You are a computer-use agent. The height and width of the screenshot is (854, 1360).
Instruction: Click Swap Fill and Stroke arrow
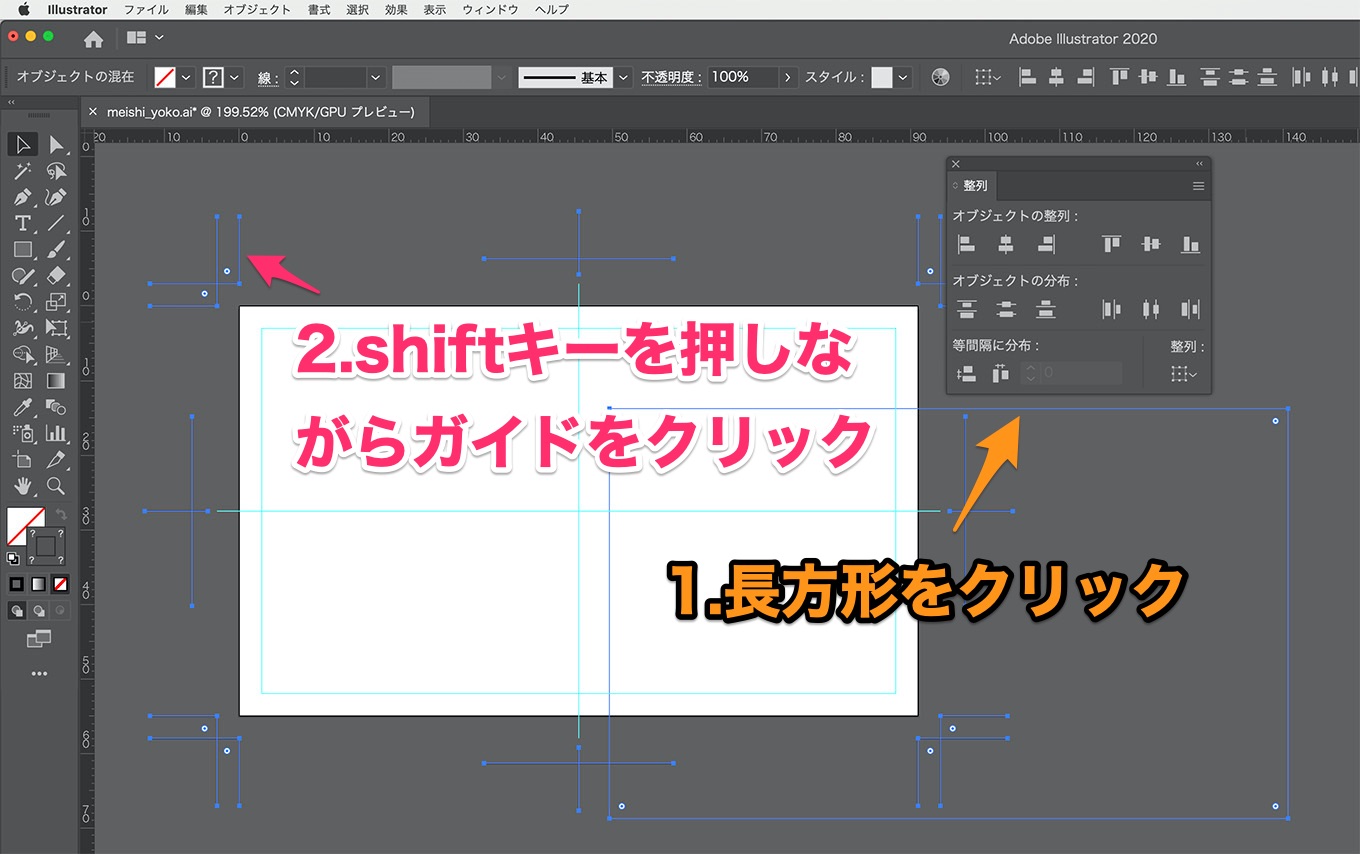[x=61, y=513]
